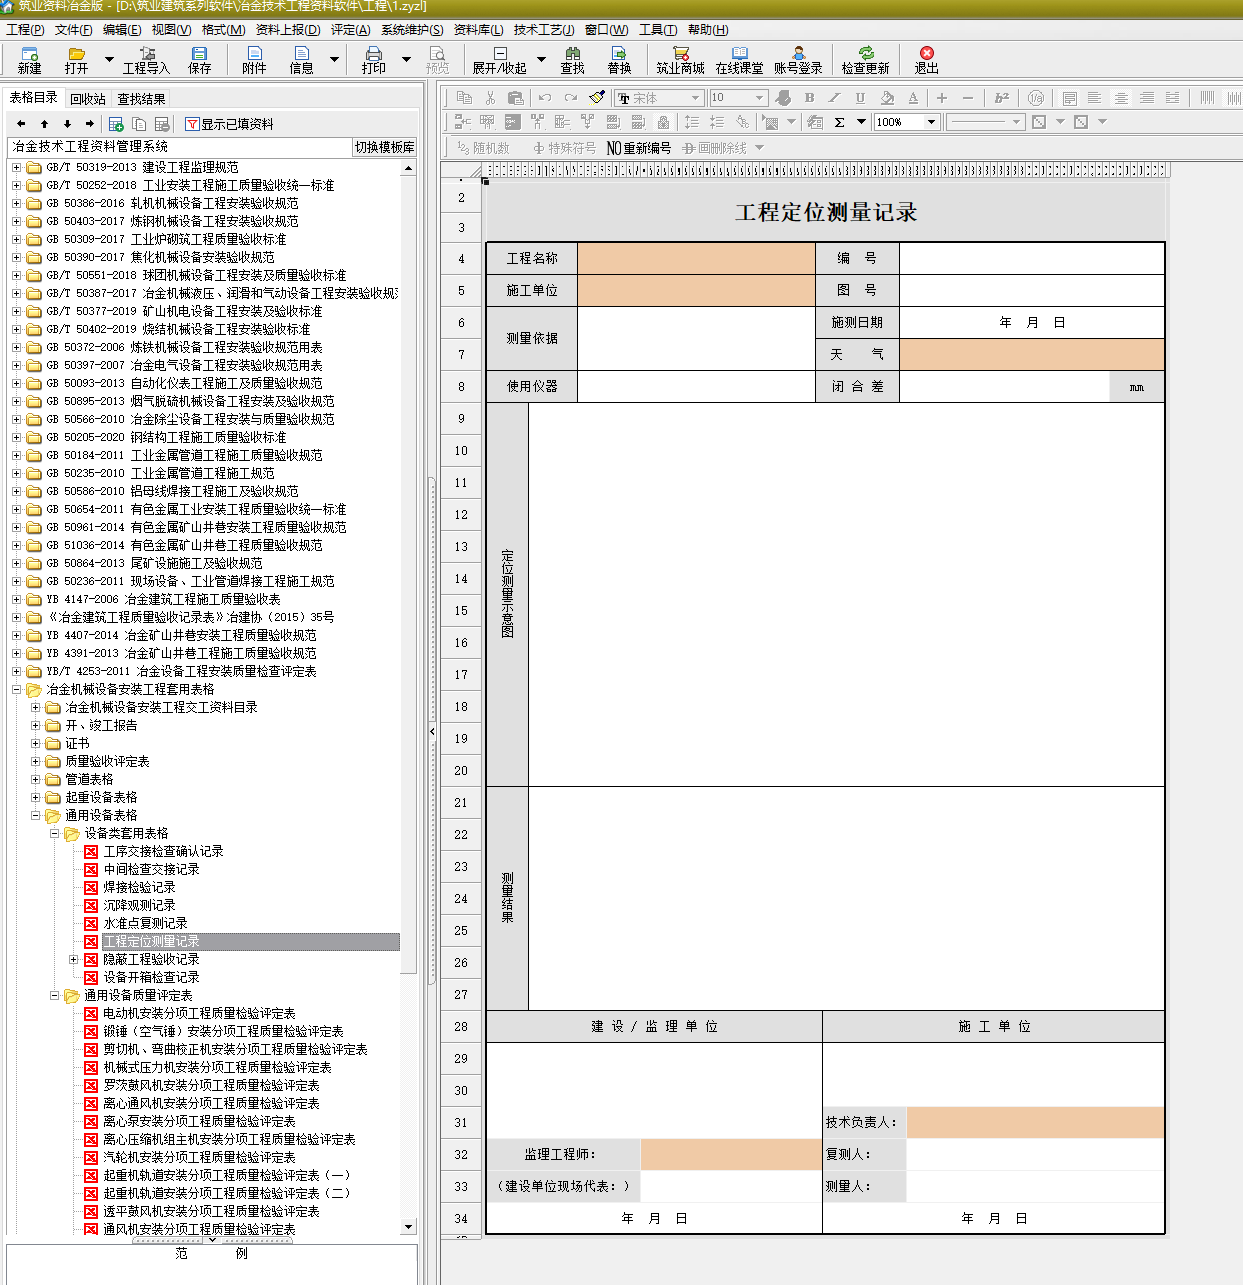Open the 附件 attachment icon

254,60
